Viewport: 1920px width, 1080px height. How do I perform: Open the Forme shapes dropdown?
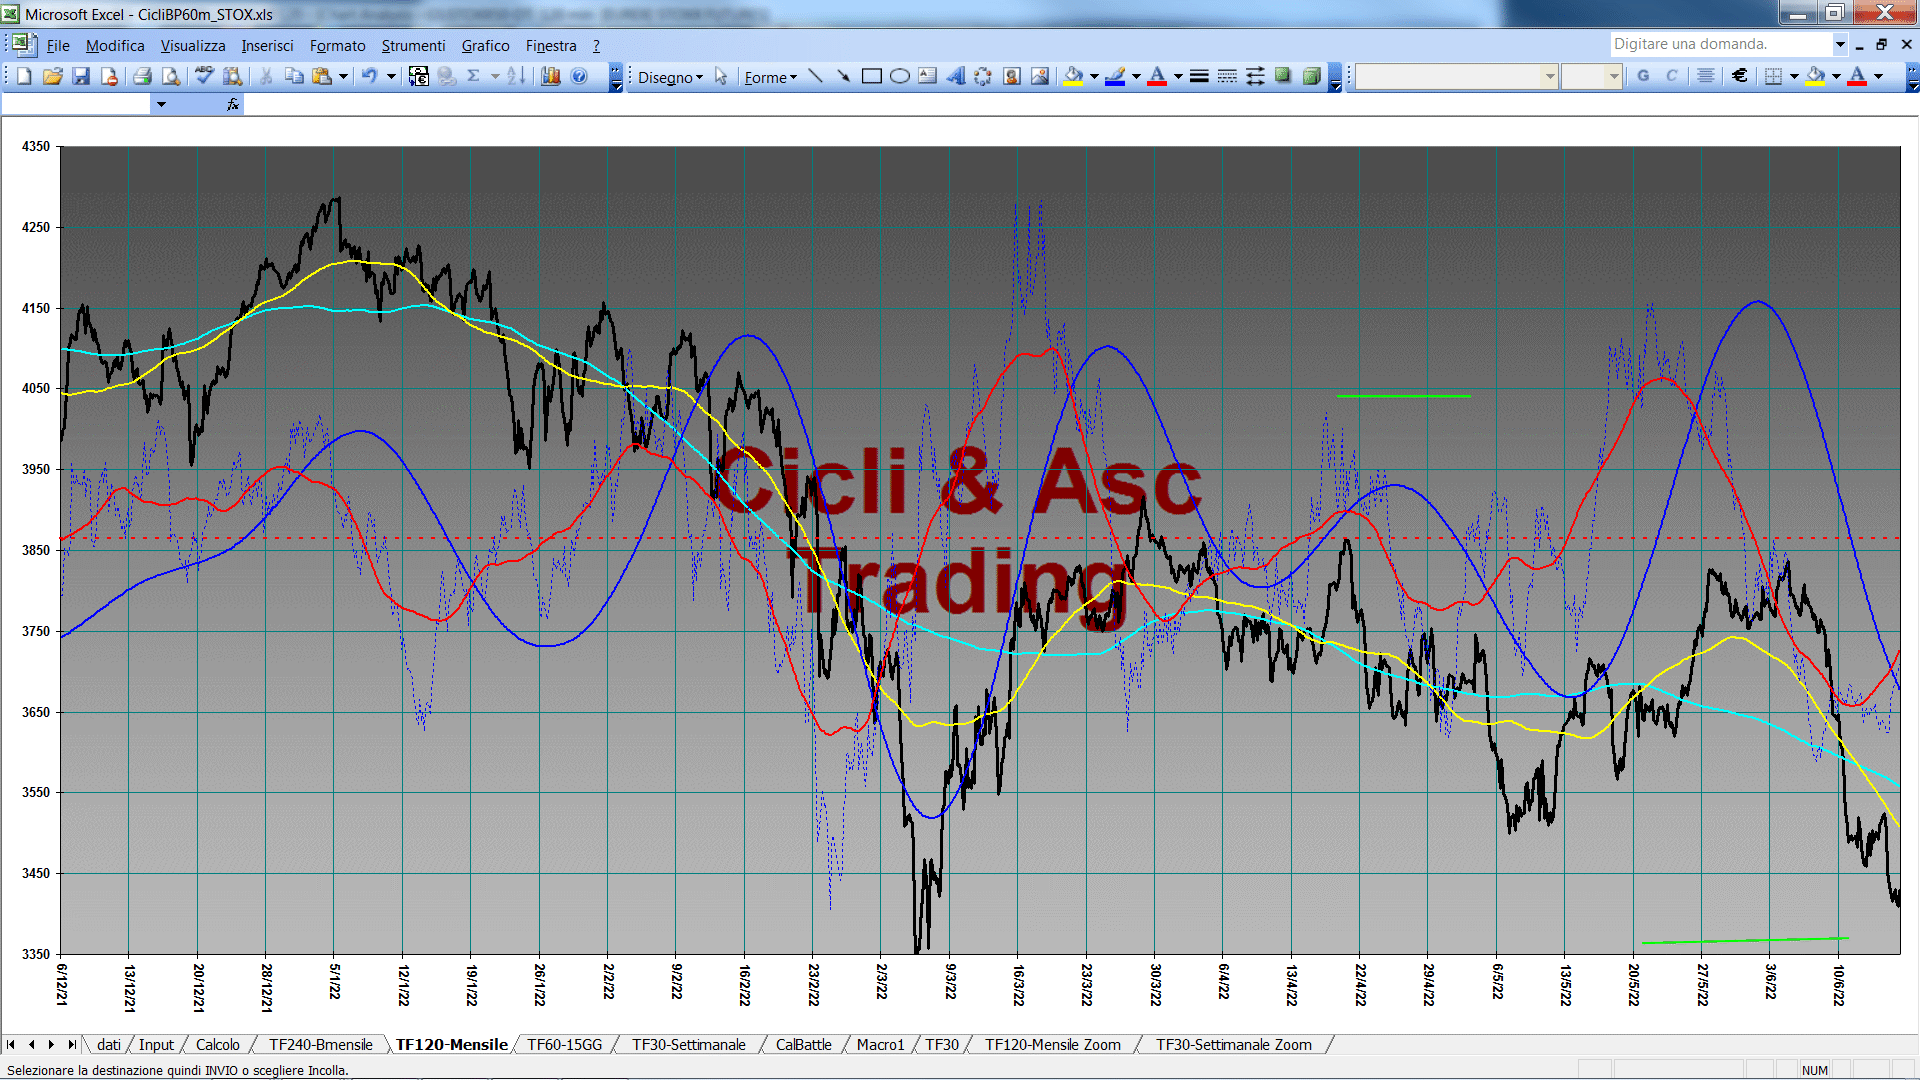[770, 77]
